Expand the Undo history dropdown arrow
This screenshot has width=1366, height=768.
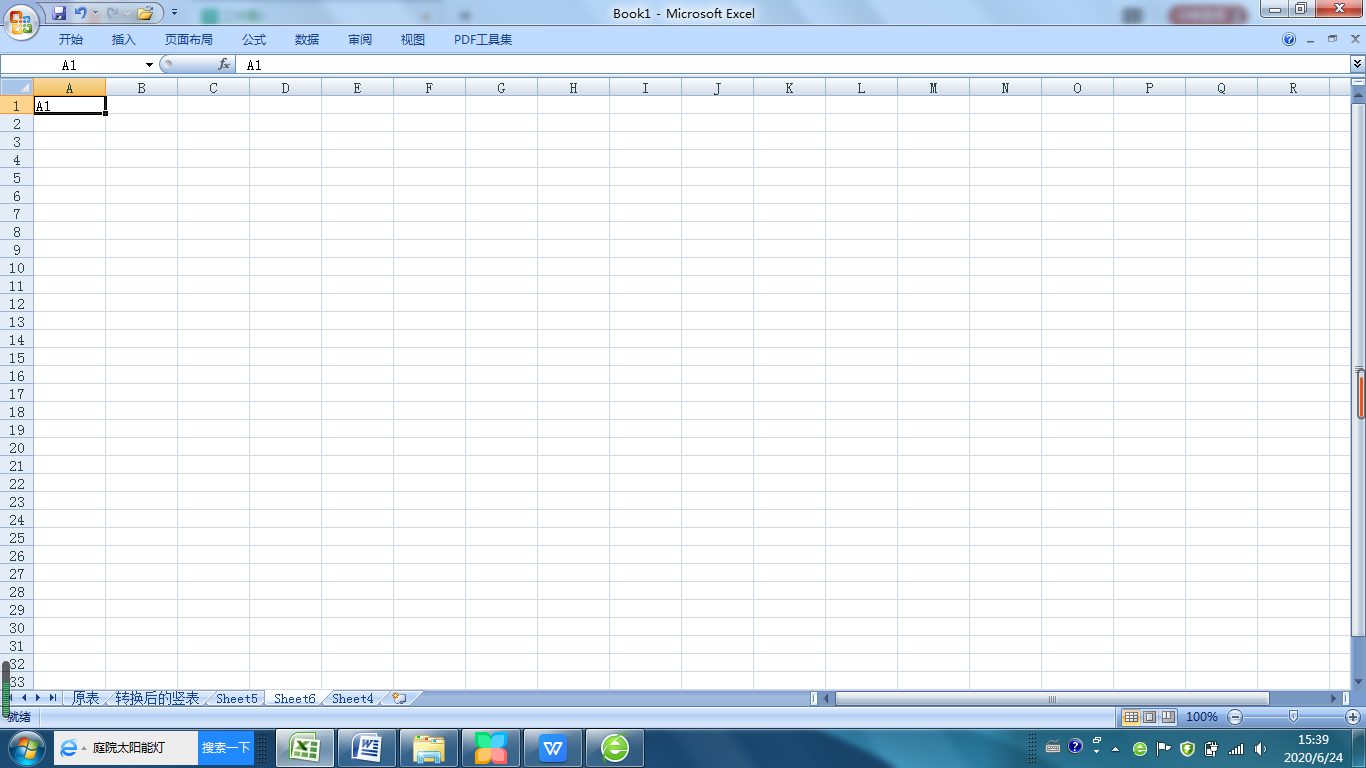pos(95,14)
